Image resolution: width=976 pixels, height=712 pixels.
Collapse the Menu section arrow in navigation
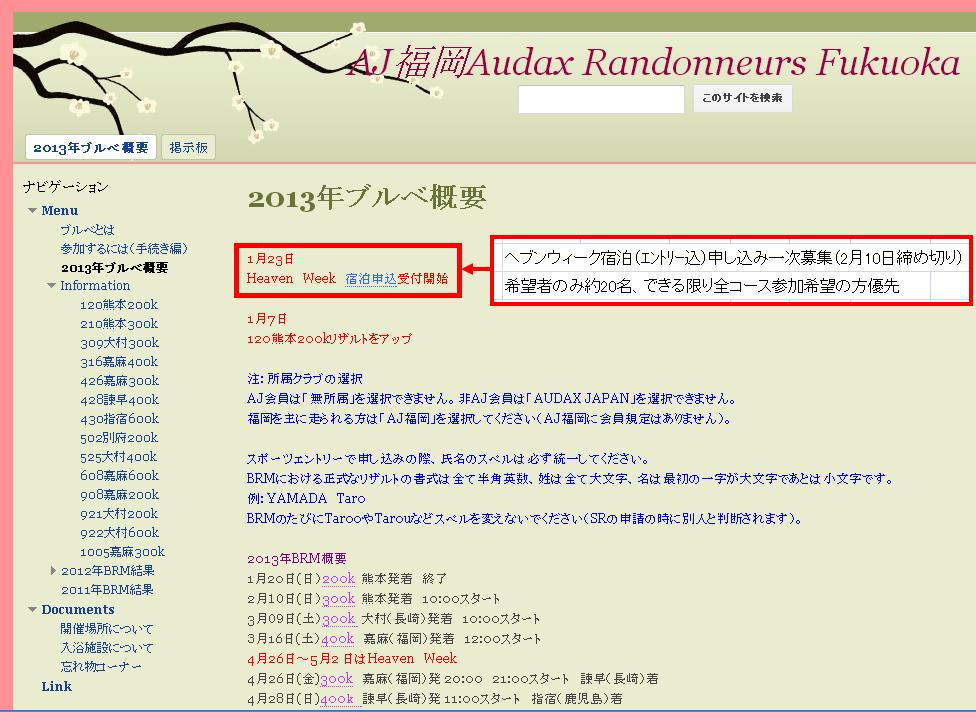[32, 211]
